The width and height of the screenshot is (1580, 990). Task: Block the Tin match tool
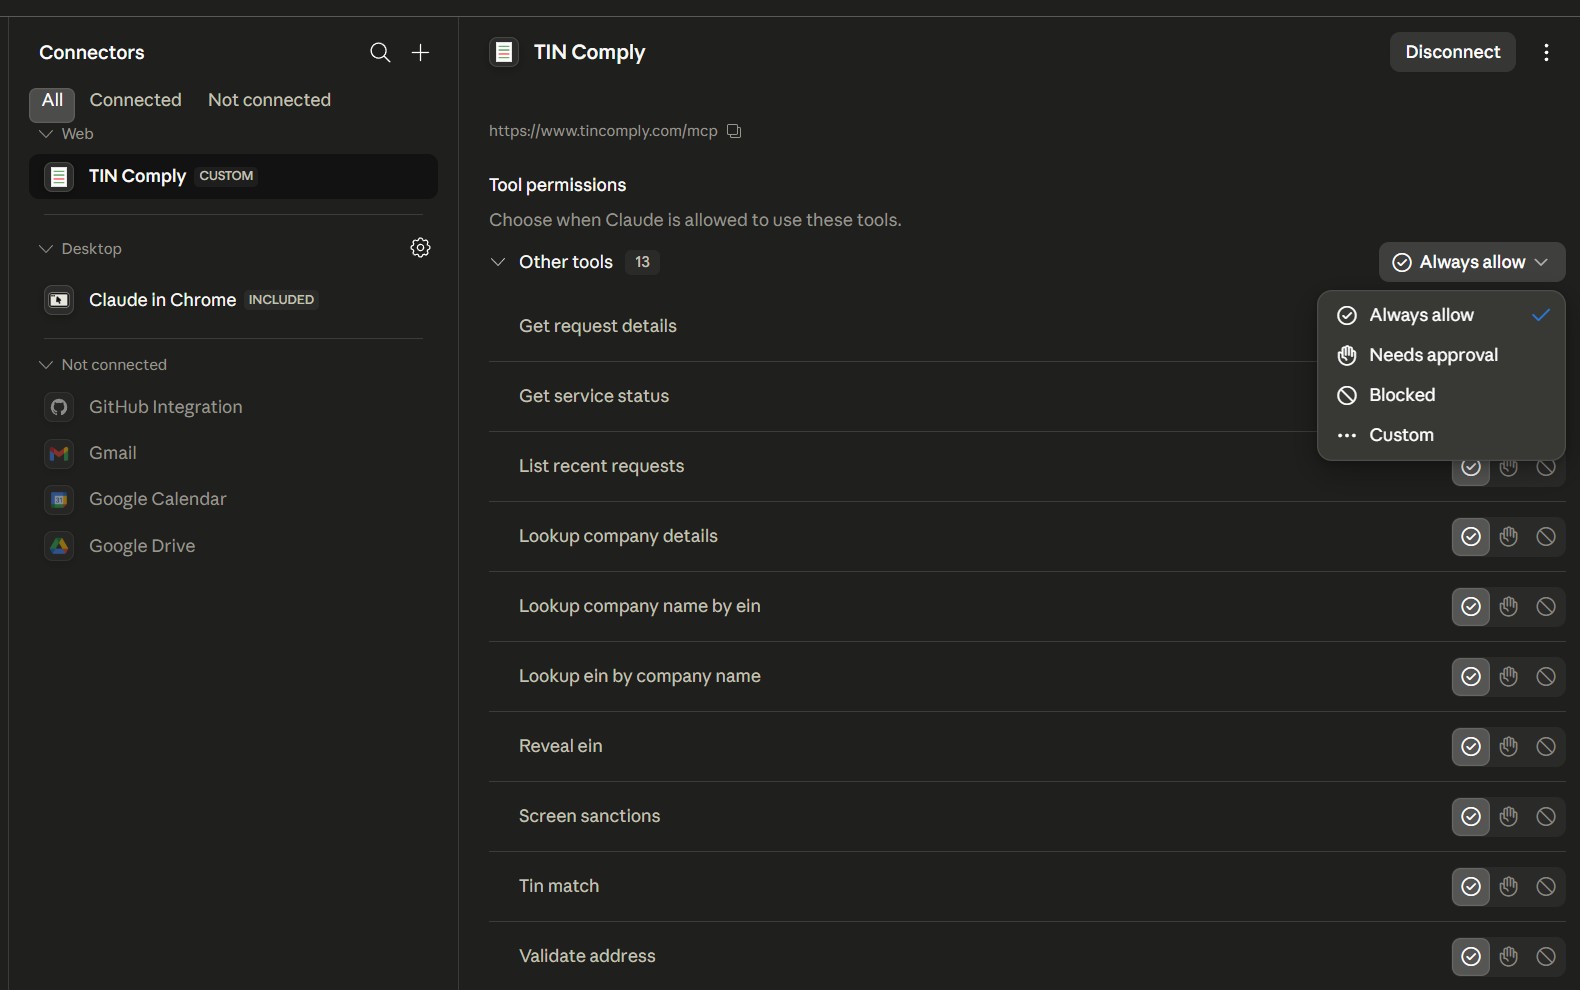[x=1546, y=887]
